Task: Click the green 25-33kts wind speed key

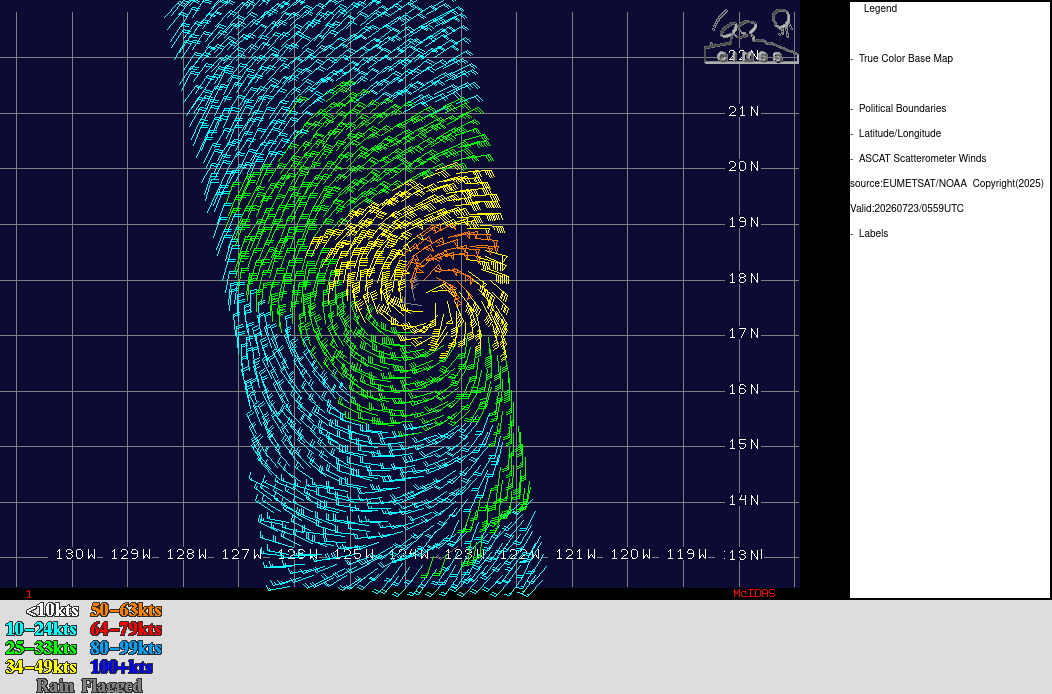Action: coord(41,648)
